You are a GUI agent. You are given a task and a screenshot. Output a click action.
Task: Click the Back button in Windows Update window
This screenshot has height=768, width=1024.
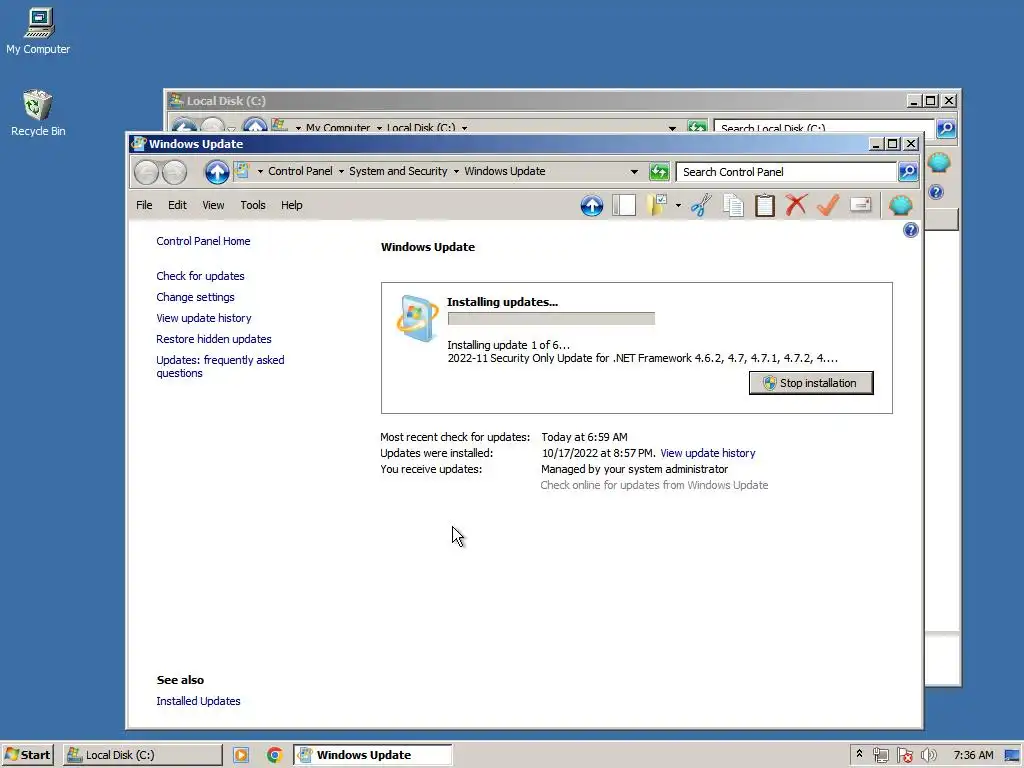[x=146, y=172]
